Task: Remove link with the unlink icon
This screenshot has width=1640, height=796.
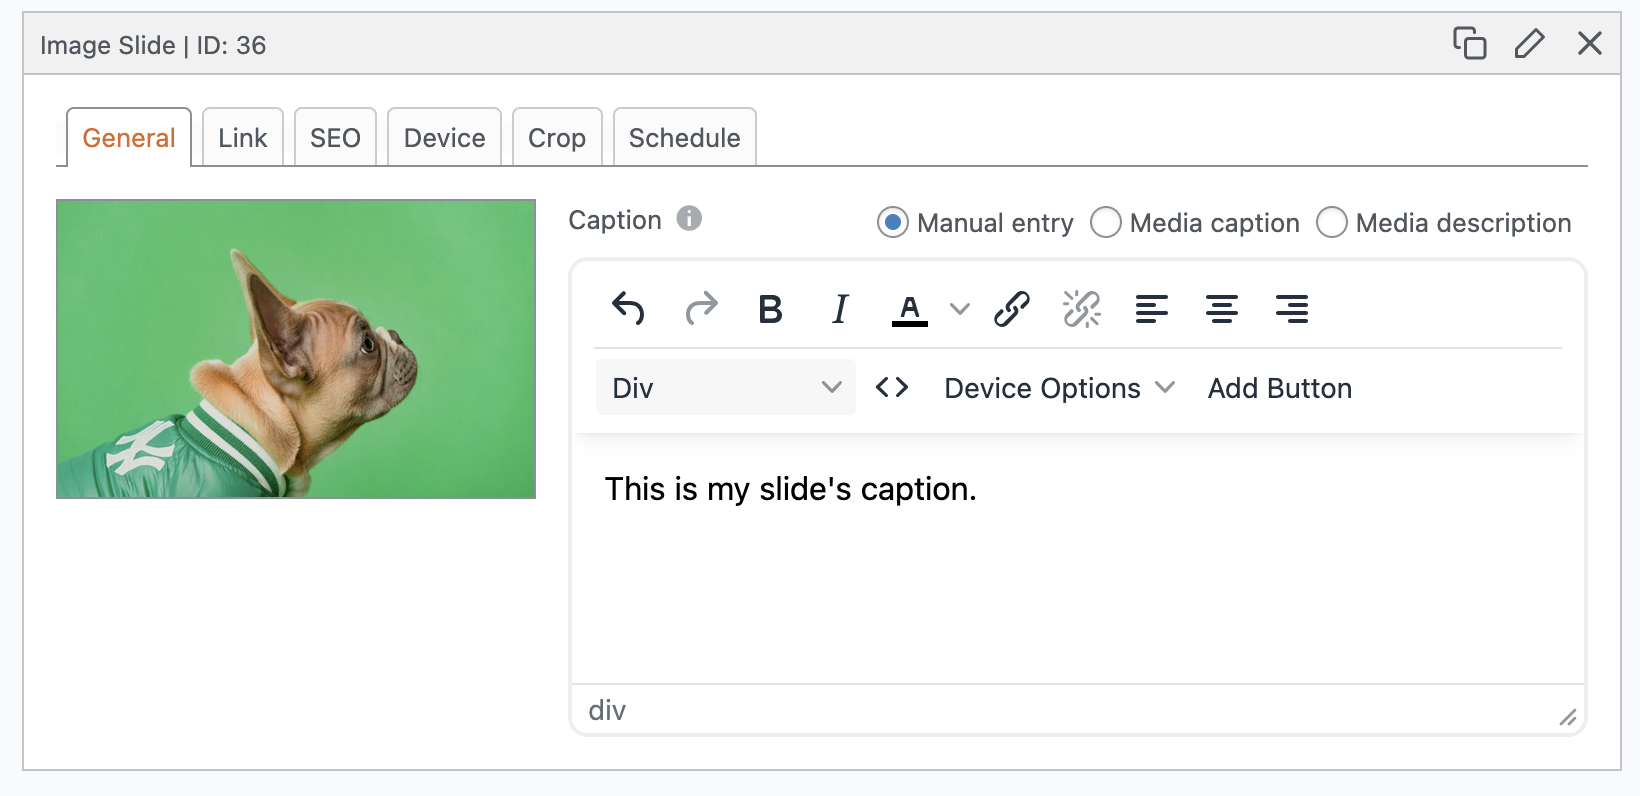Action: (x=1082, y=309)
